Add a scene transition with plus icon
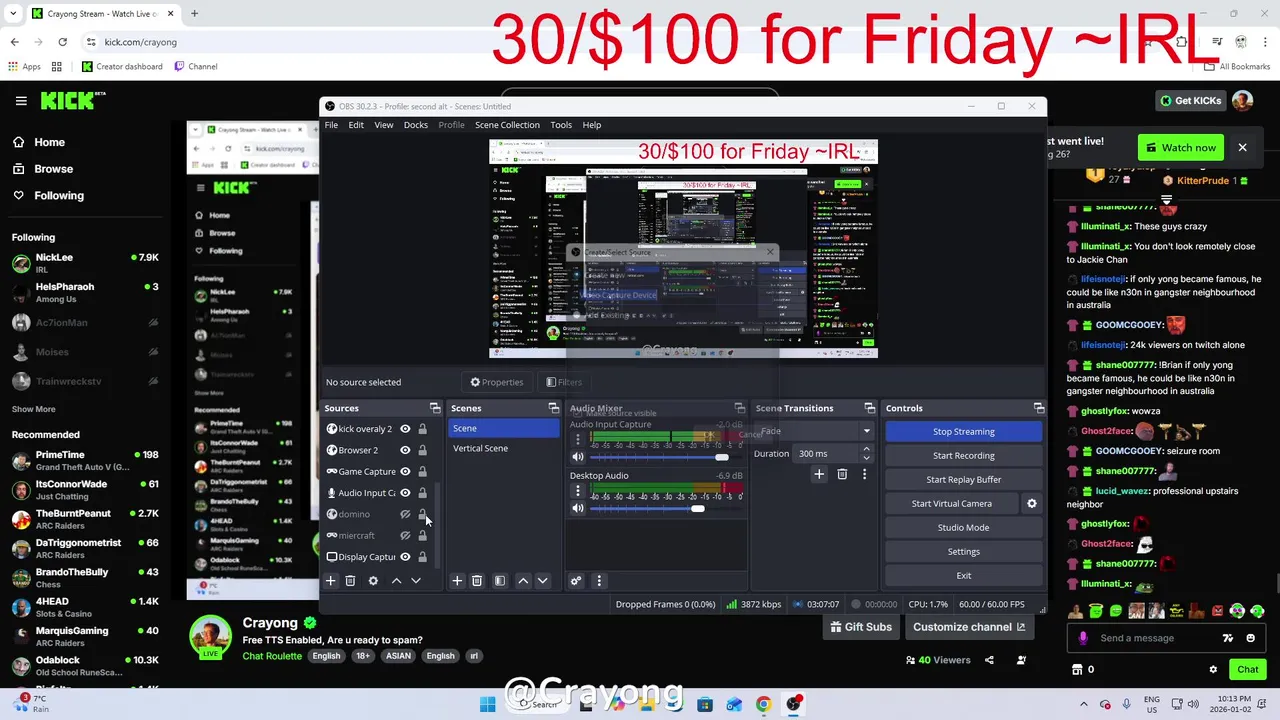Image resolution: width=1280 pixels, height=720 pixels. pyautogui.click(x=819, y=474)
